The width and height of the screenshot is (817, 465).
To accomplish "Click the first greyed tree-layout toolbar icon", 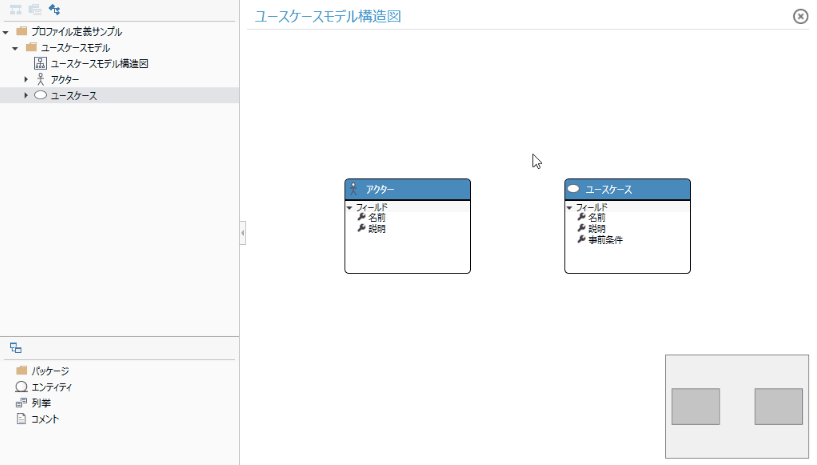I will 15,9.
